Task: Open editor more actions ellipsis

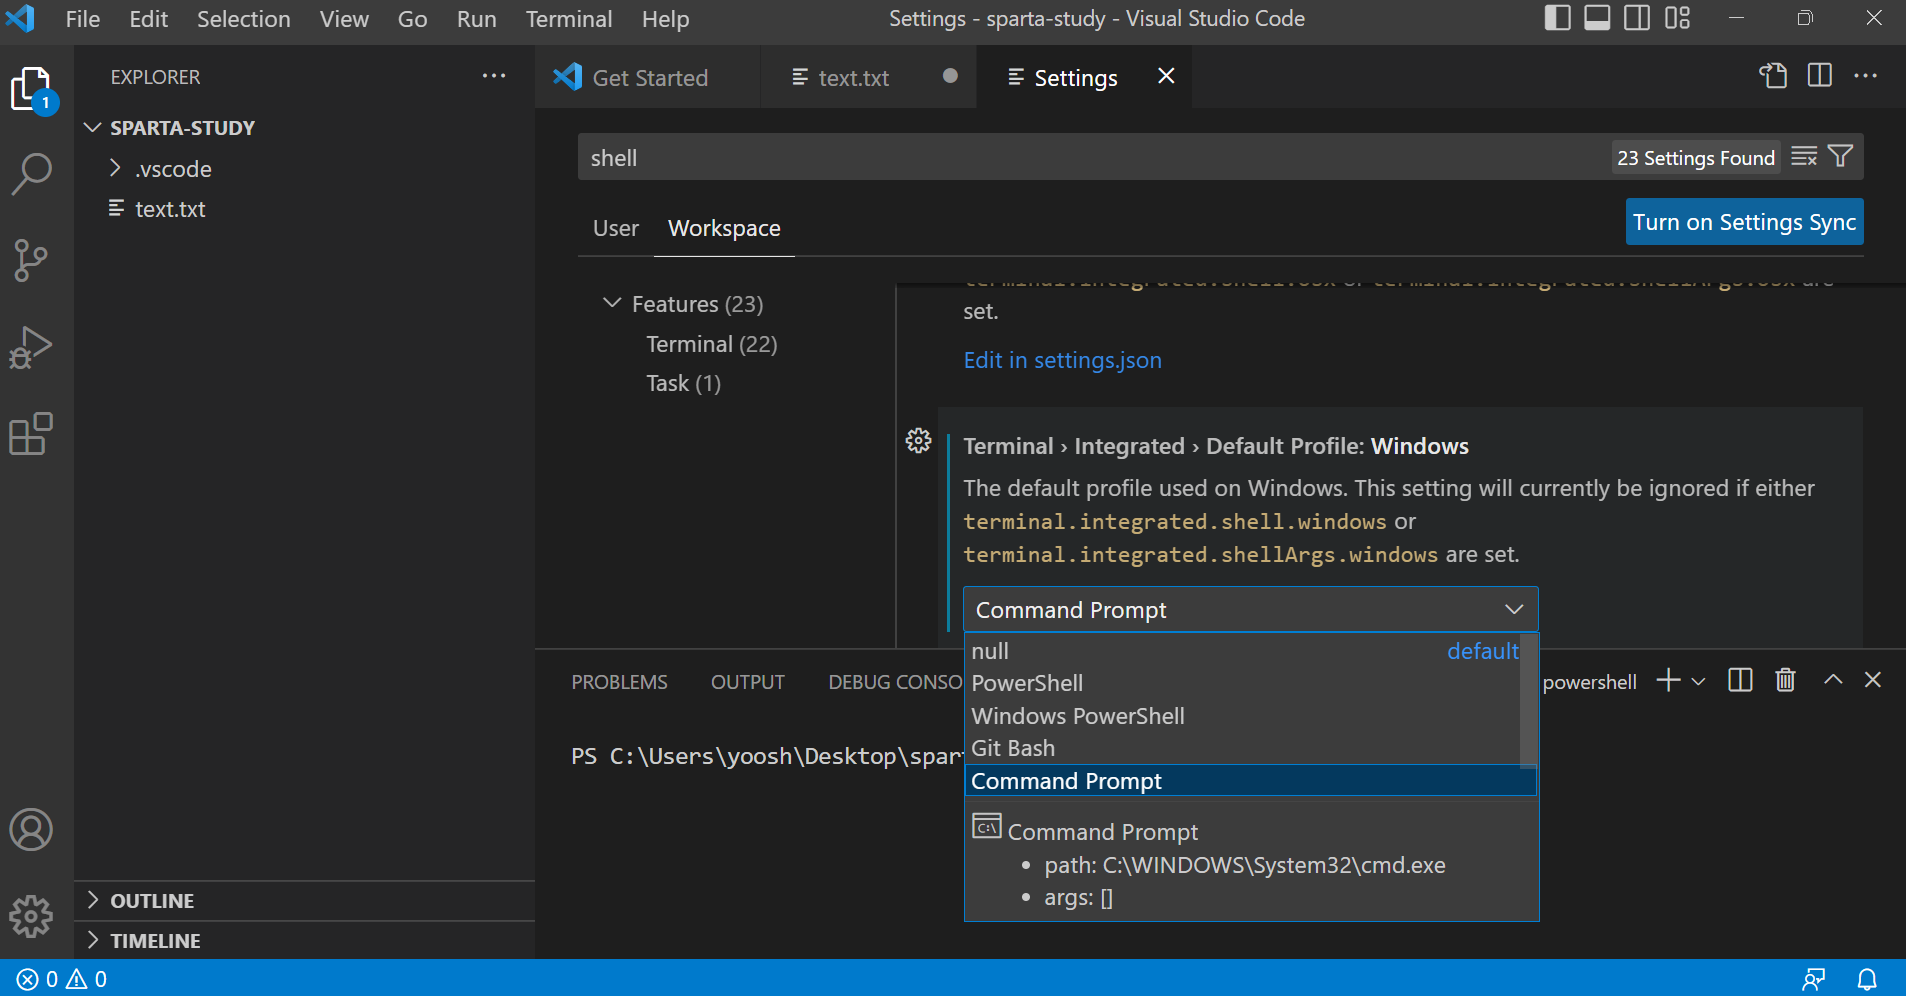Action: click(x=1866, y=76)
